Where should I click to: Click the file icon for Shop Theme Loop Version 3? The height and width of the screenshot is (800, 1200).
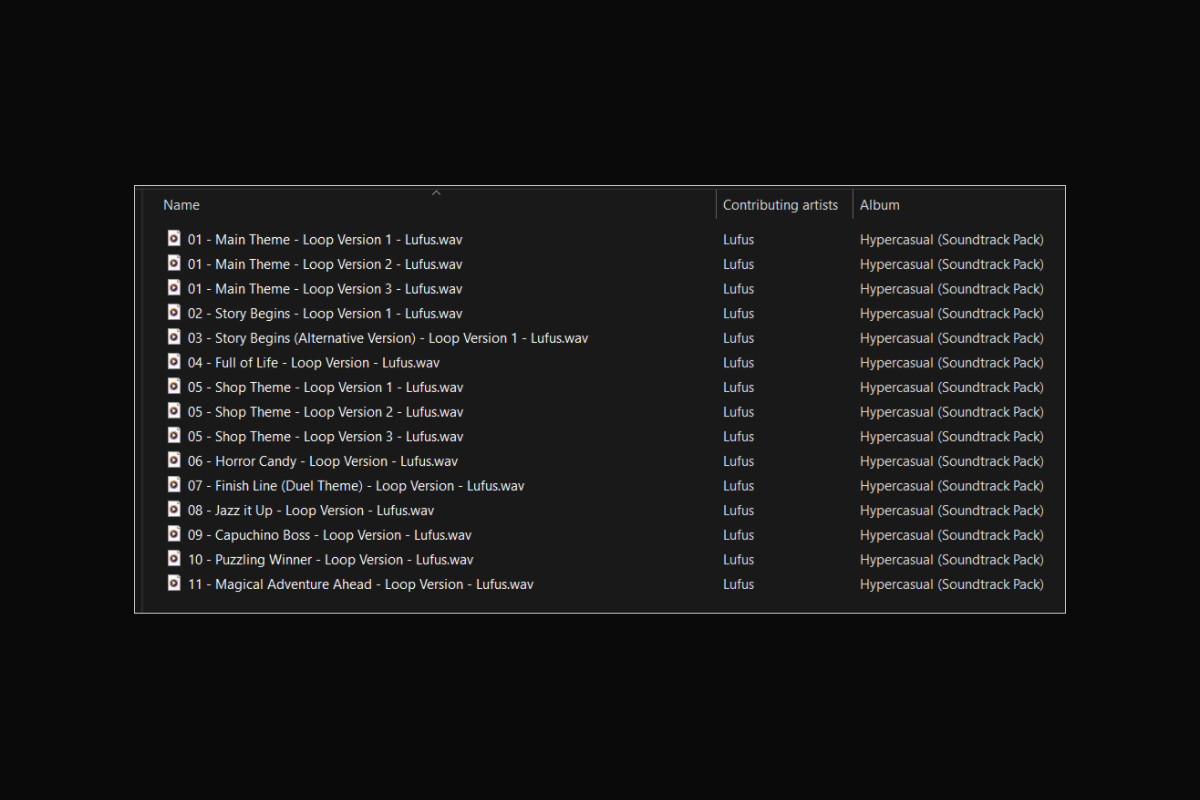[174, 436]
